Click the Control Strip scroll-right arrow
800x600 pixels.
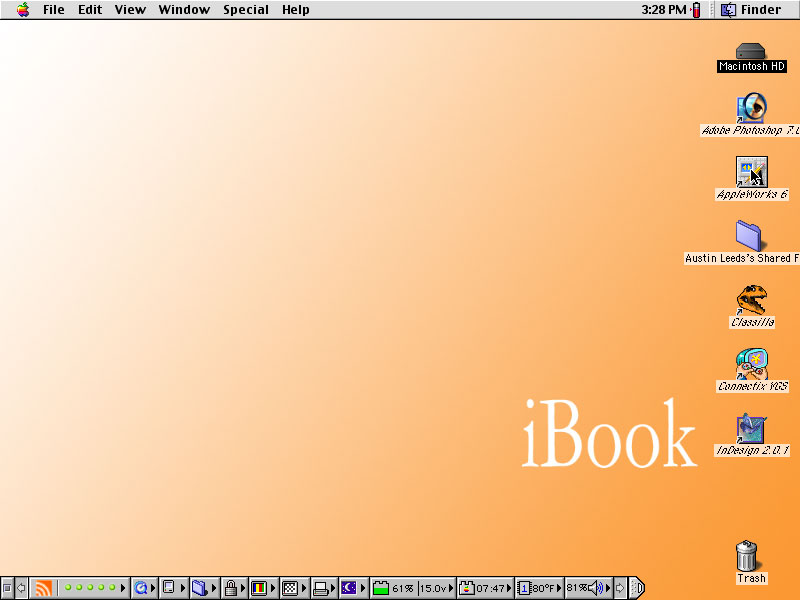[620, 588]
